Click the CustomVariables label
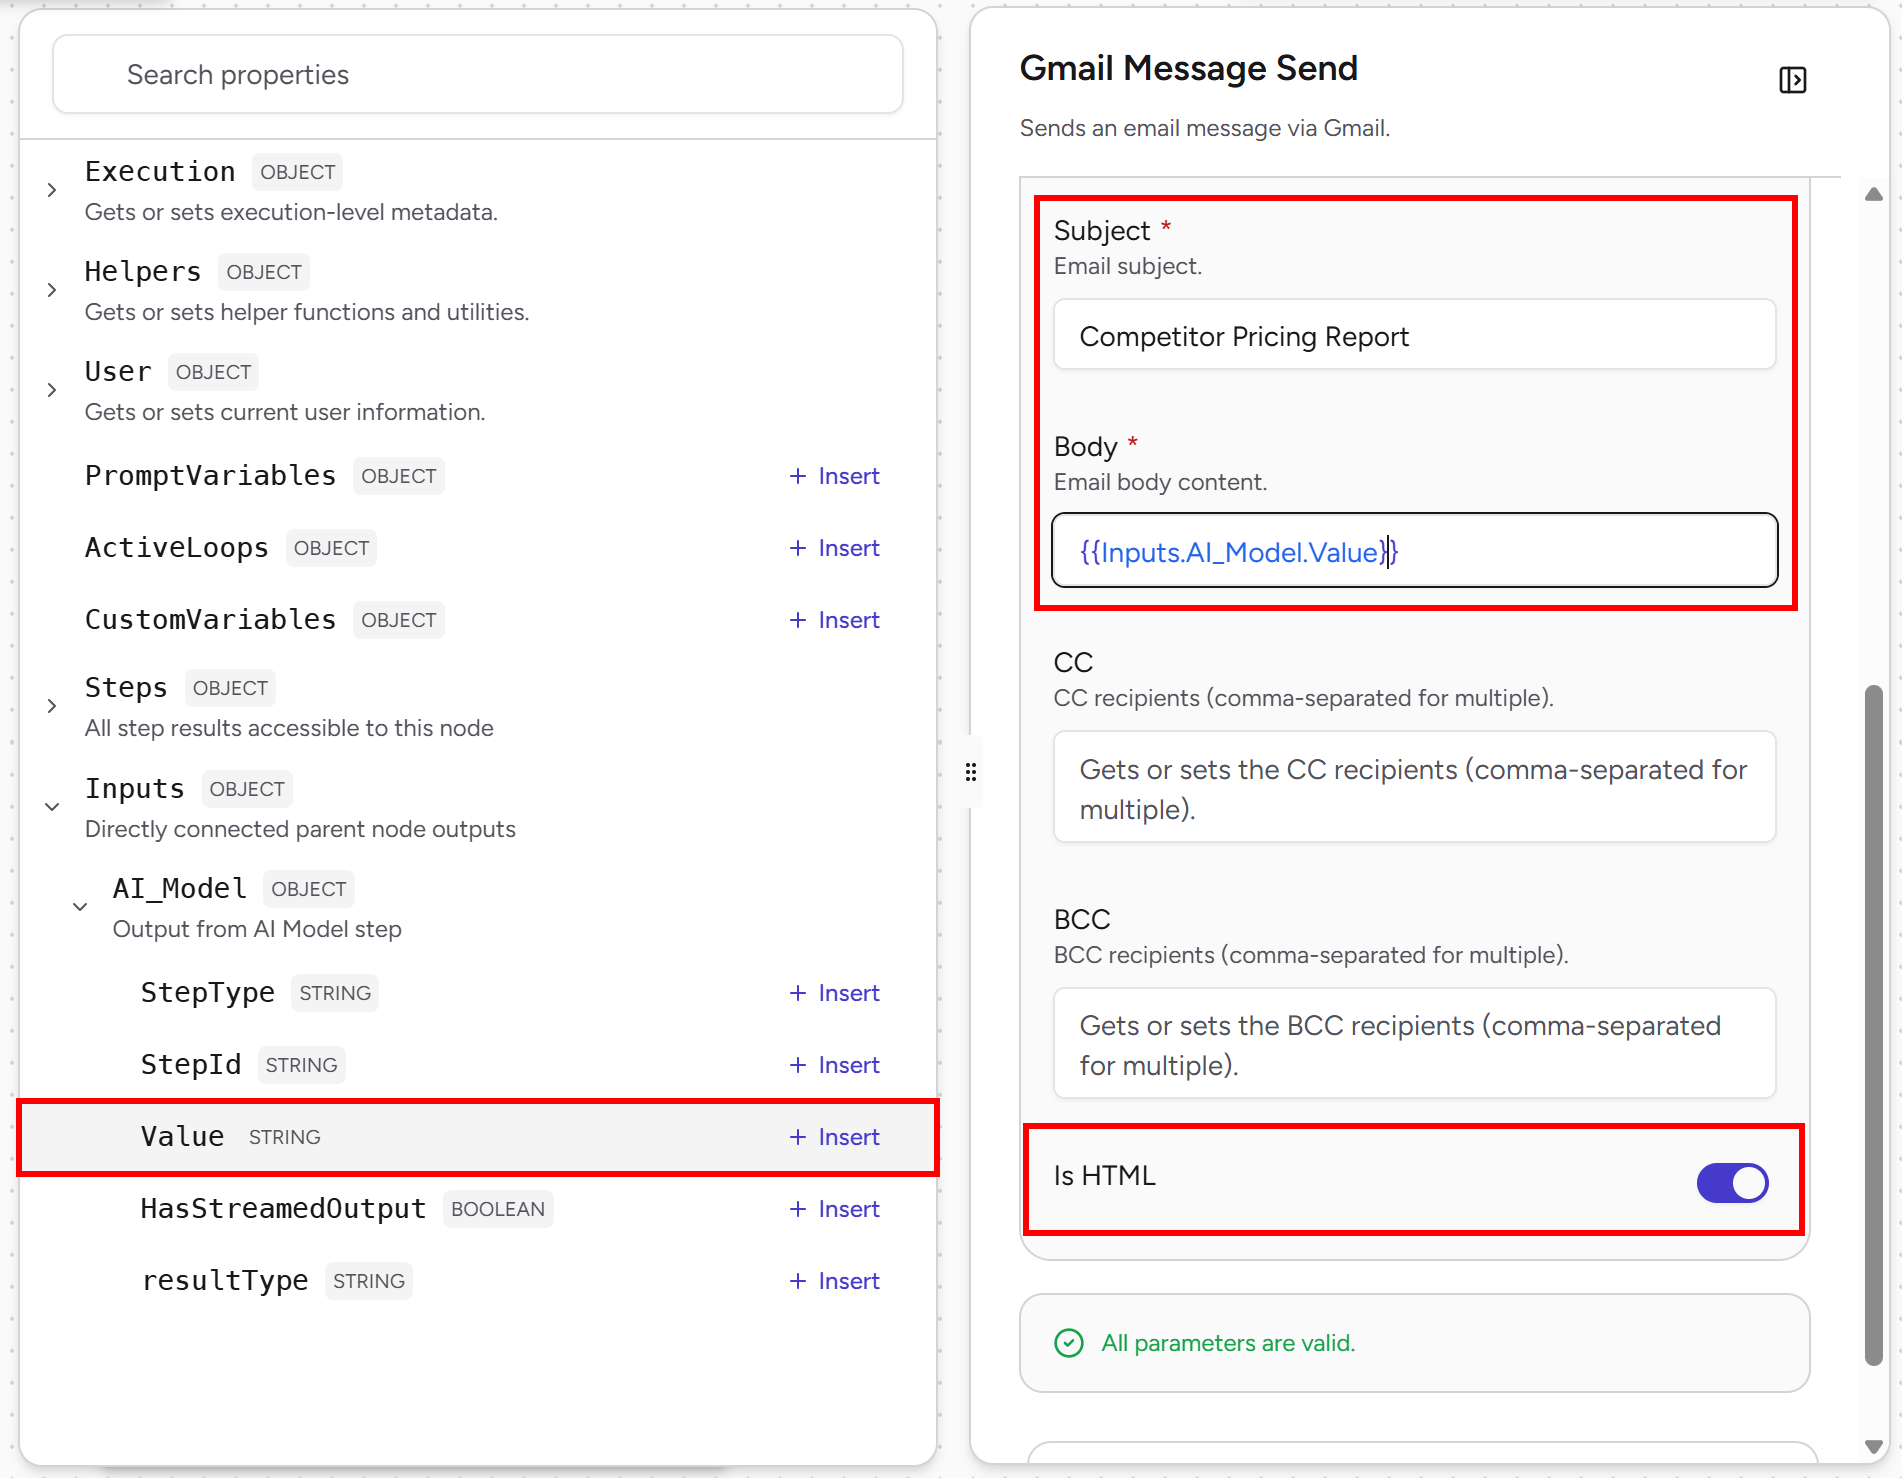The width and height of the screenshot is (1902, 1478). click(x=210, y=620)
